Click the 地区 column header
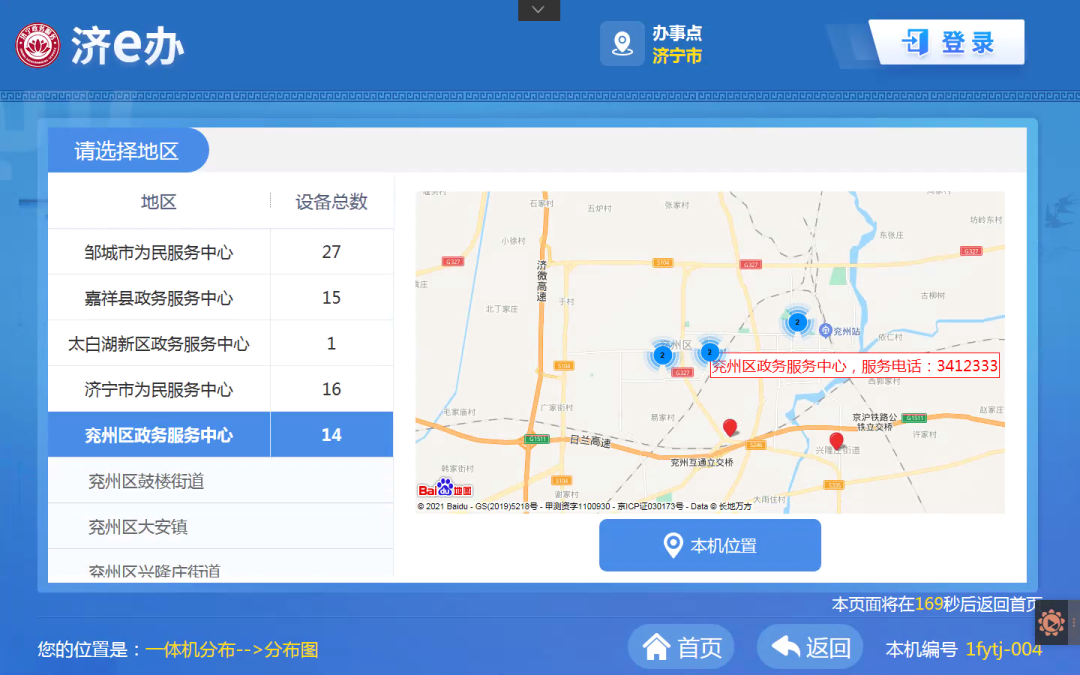The height and width of the screenshot is (675, 1080). 159,201
